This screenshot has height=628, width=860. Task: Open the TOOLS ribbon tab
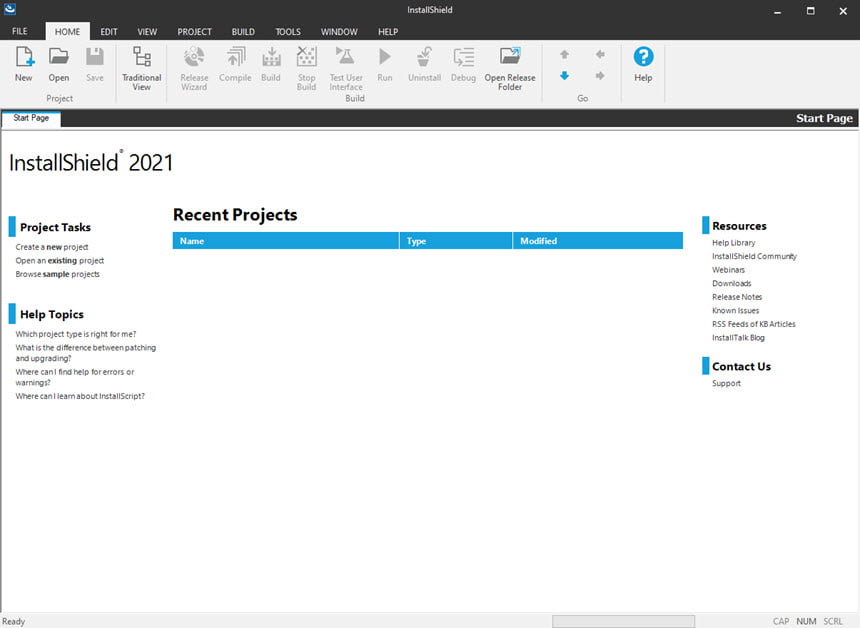[x=288, y=31]
